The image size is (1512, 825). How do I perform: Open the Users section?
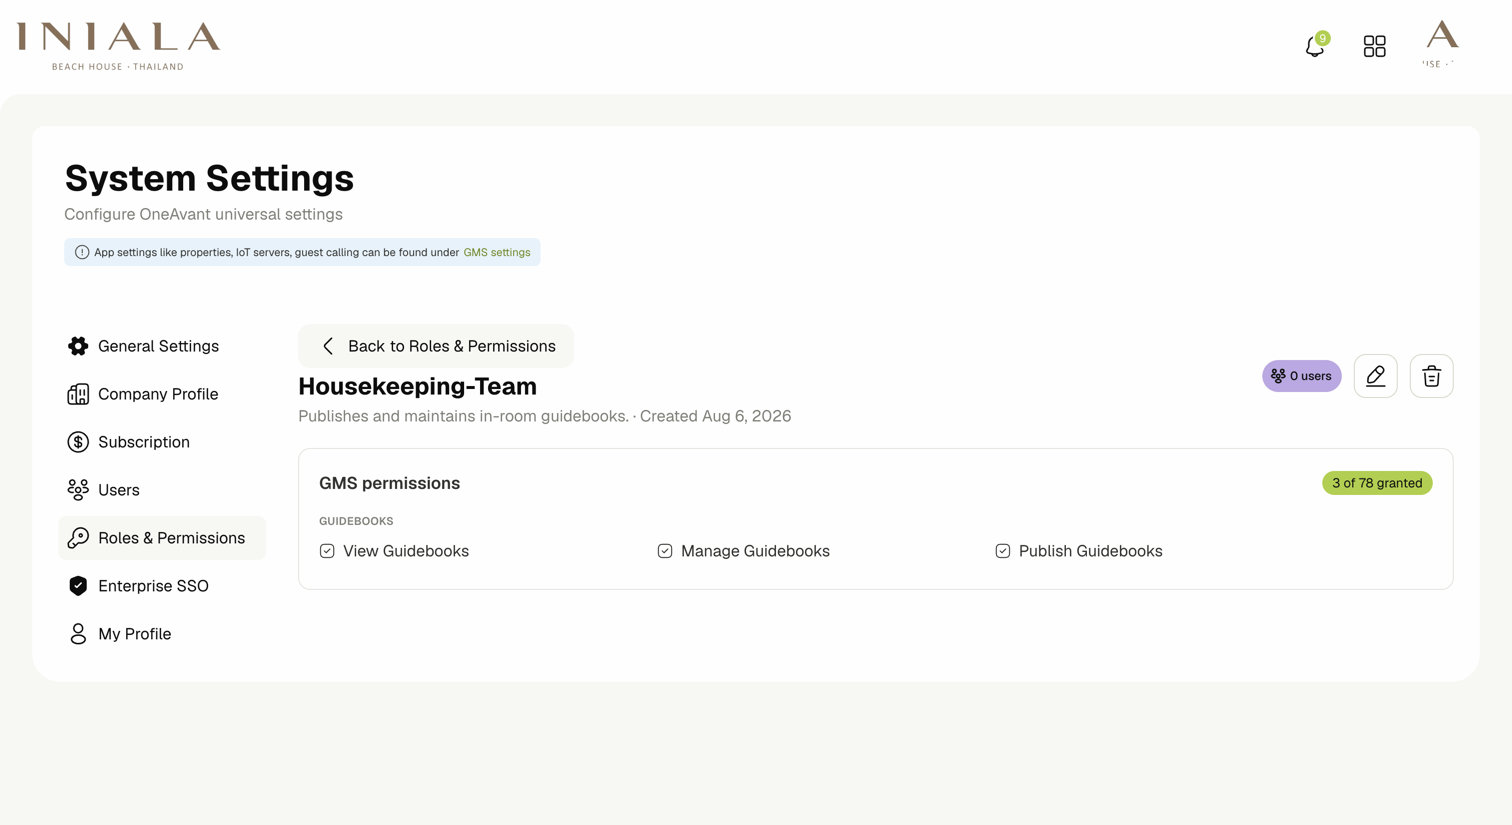click(162, 490)
